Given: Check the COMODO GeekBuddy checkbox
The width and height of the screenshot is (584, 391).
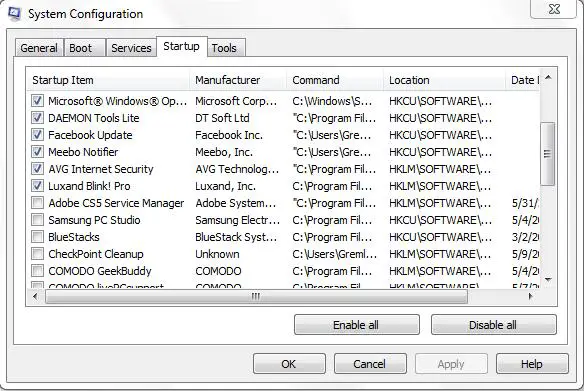Looking at the screenshot, I should [x=37, y=271].
